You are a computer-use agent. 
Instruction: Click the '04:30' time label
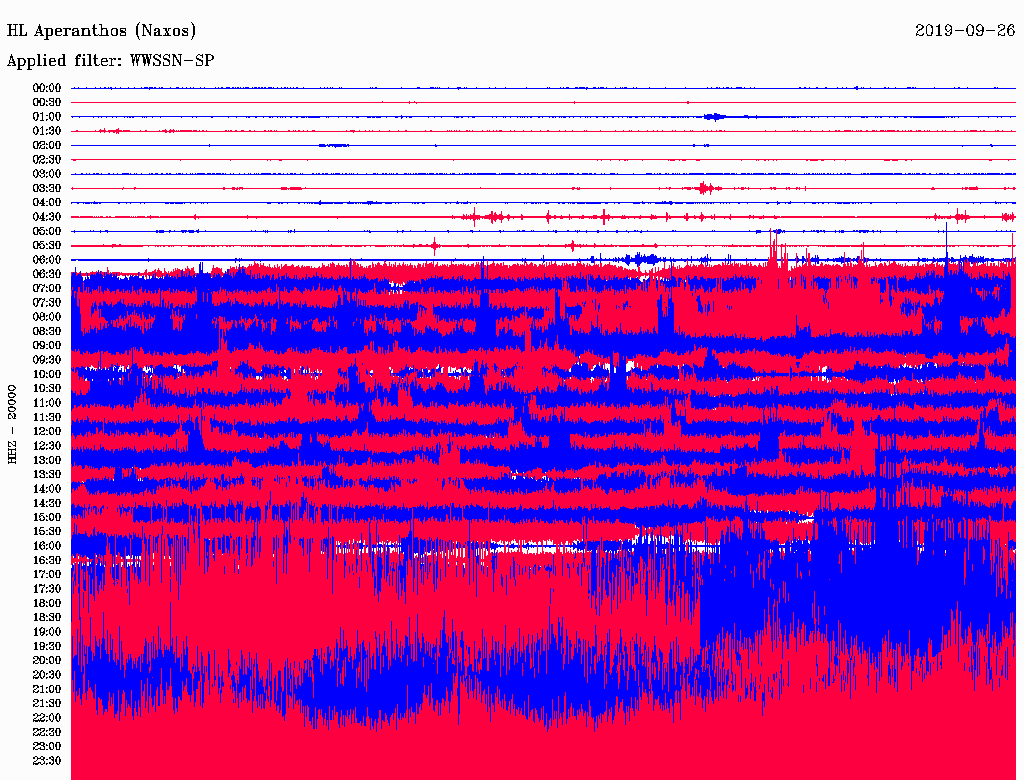point(47,217)
